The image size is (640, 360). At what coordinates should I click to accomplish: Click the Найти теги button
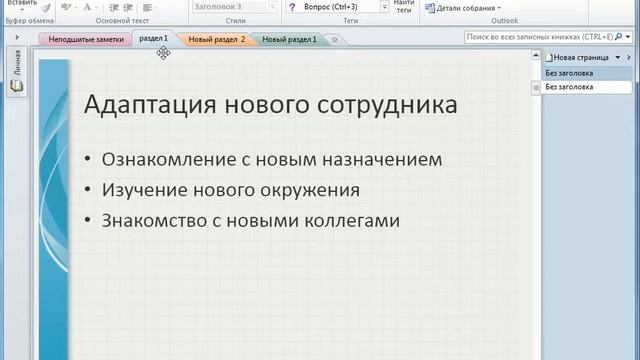404,7
